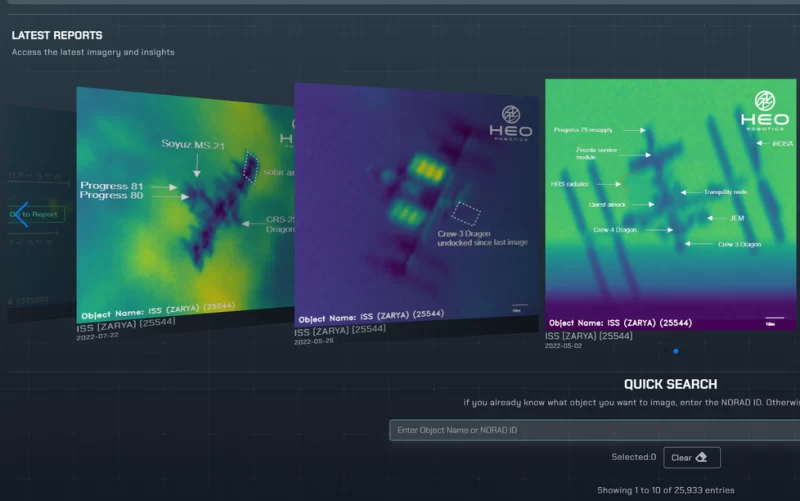
Task: Click the LATEST REPORTS heading
Action: point(57,35)
